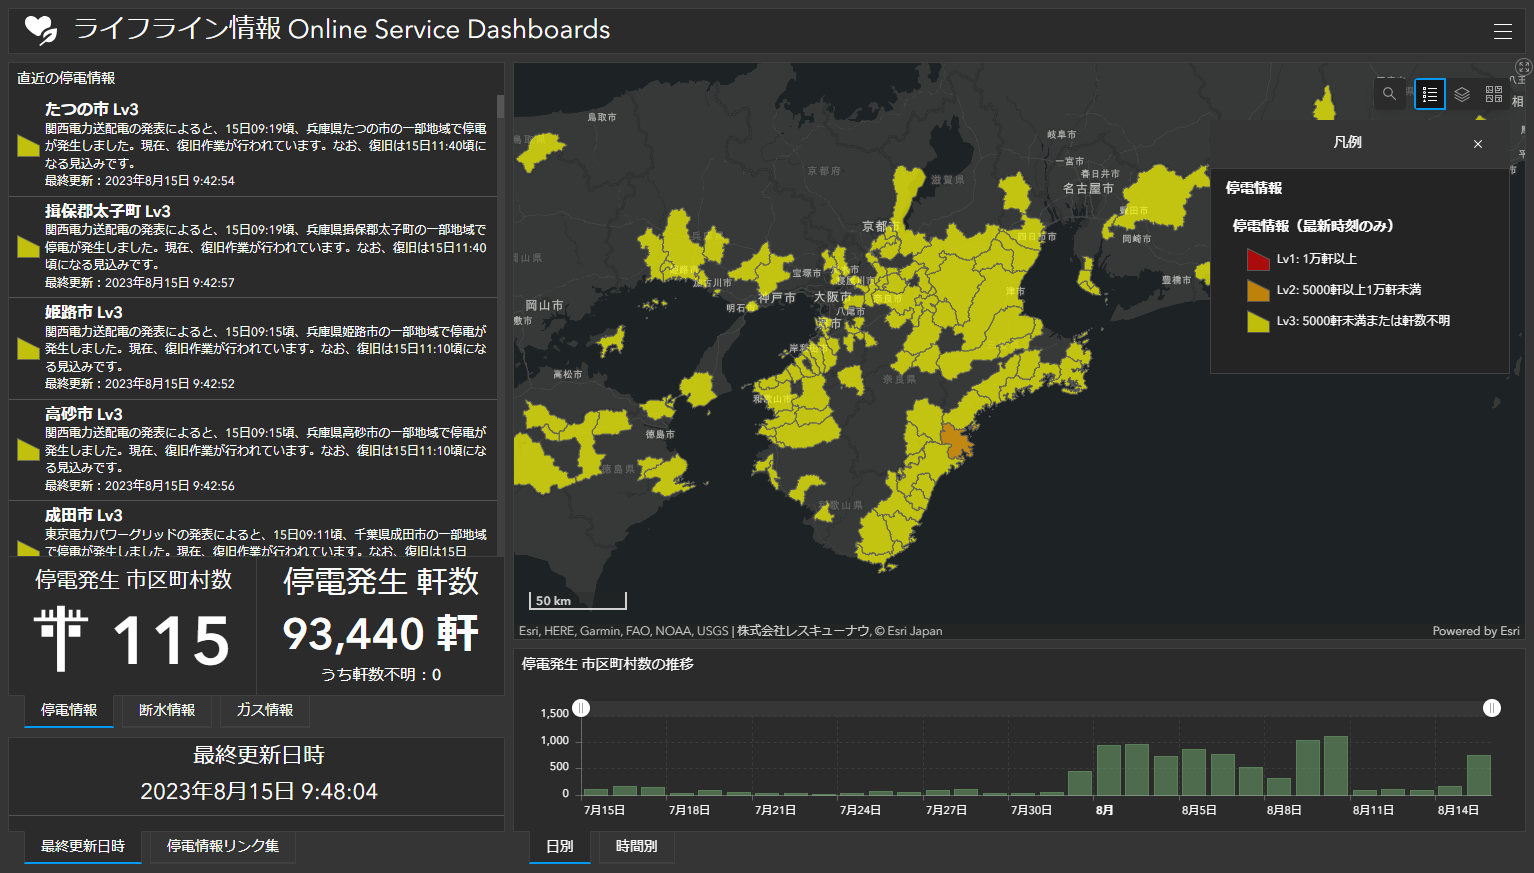Expand the map to full screen
The height and width of the screenshot is (873, 1534).
(1523, 68)
